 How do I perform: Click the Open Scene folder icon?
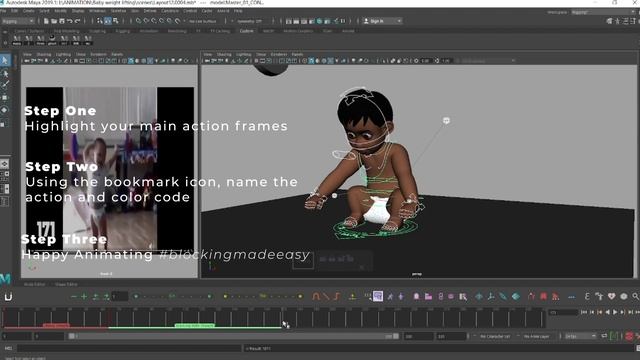pos(54,21)
